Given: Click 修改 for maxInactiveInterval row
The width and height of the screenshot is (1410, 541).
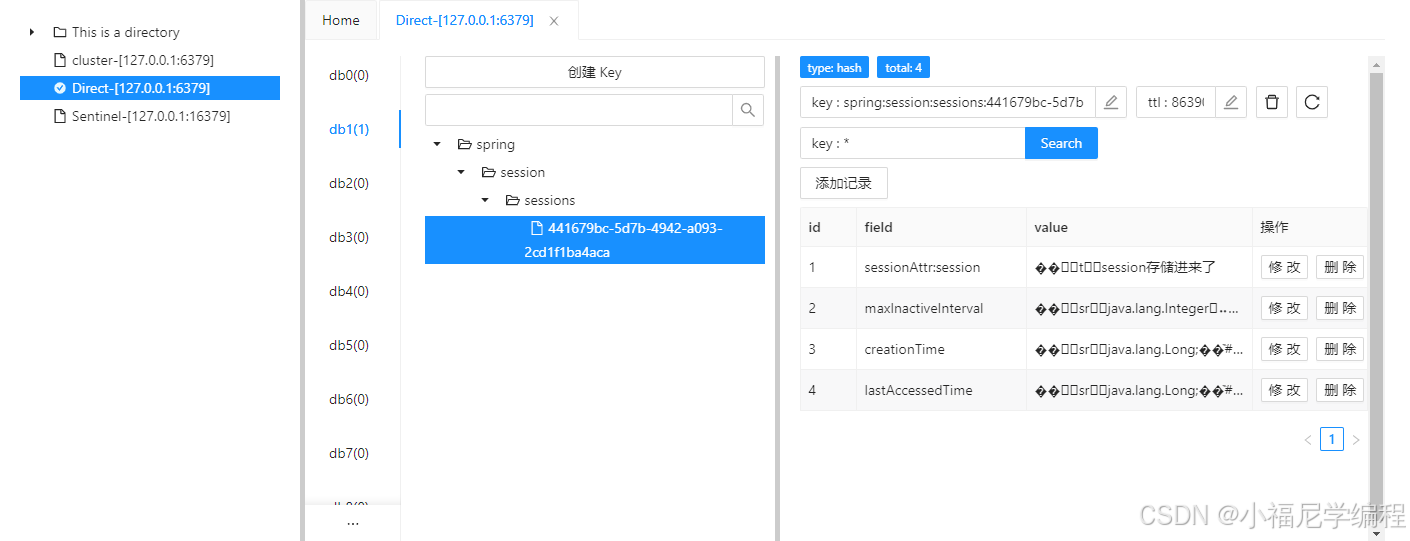Looking at the screenshot, I should pyautogui.click(x=1284, y=308).
